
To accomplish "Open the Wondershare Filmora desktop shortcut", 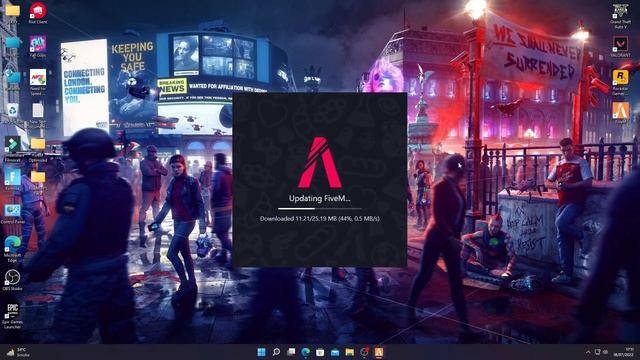I will click(x=12, y=149).
